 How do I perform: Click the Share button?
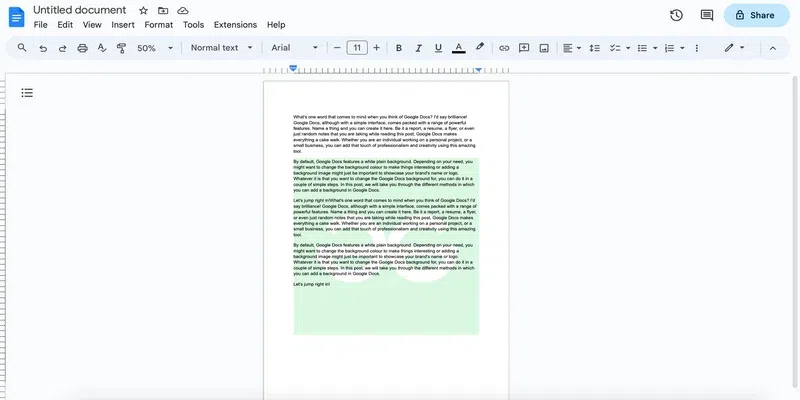[x=757, y=15]
